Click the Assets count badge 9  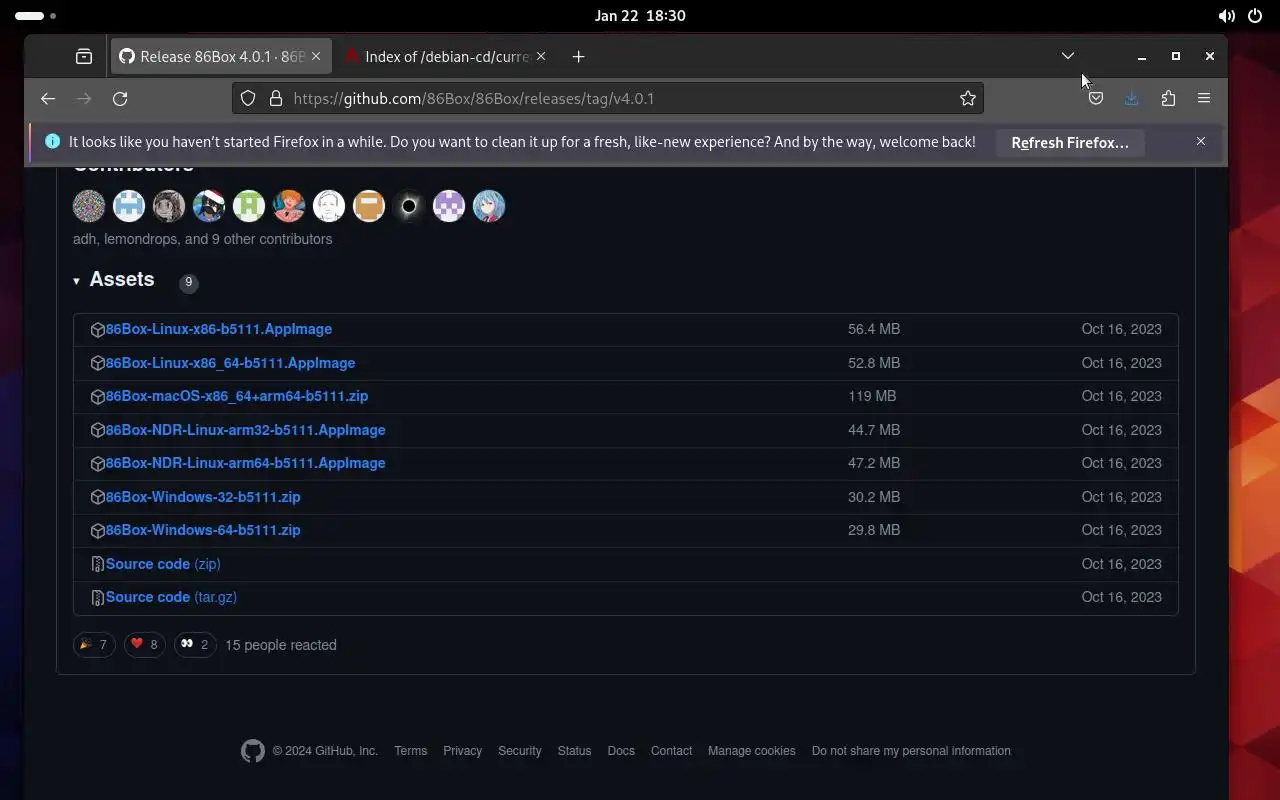pyautogui.click(x=188, y=282)
